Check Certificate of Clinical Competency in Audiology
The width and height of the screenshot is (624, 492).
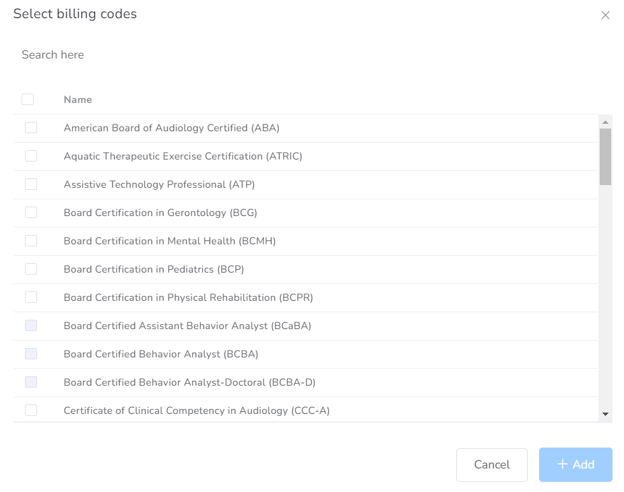(x=31, y=410)
